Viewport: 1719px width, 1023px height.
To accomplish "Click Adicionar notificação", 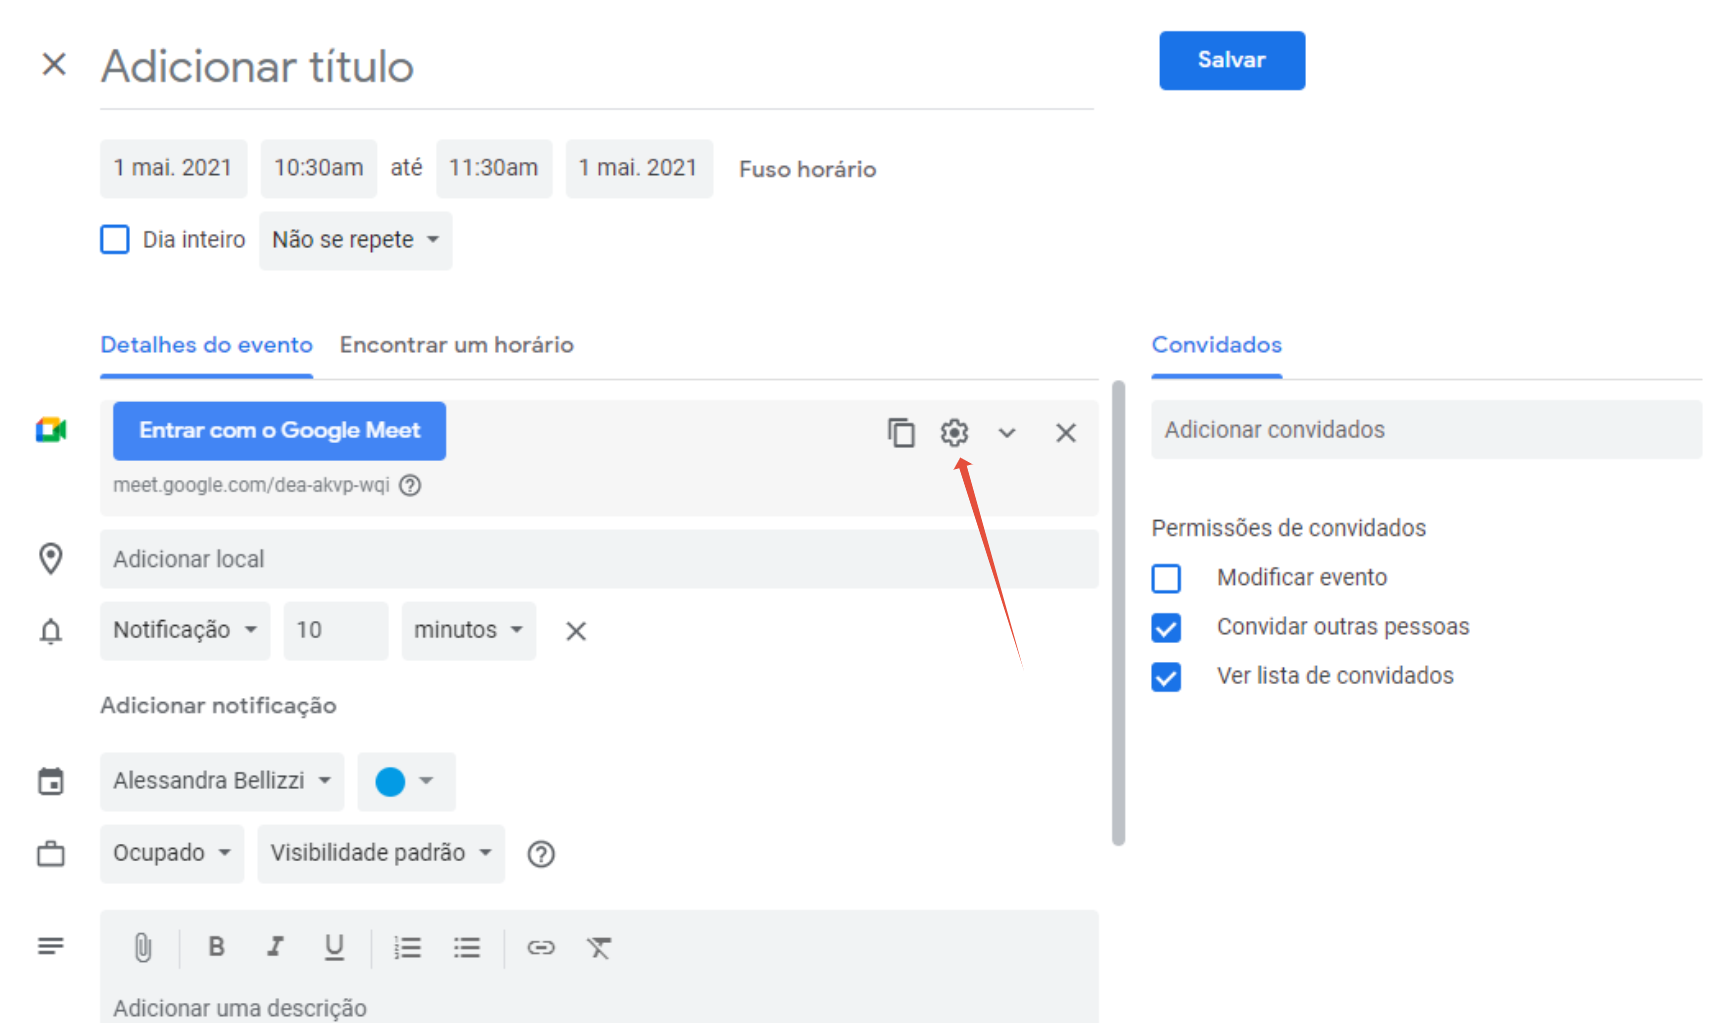I will click(x=218, y=706).
